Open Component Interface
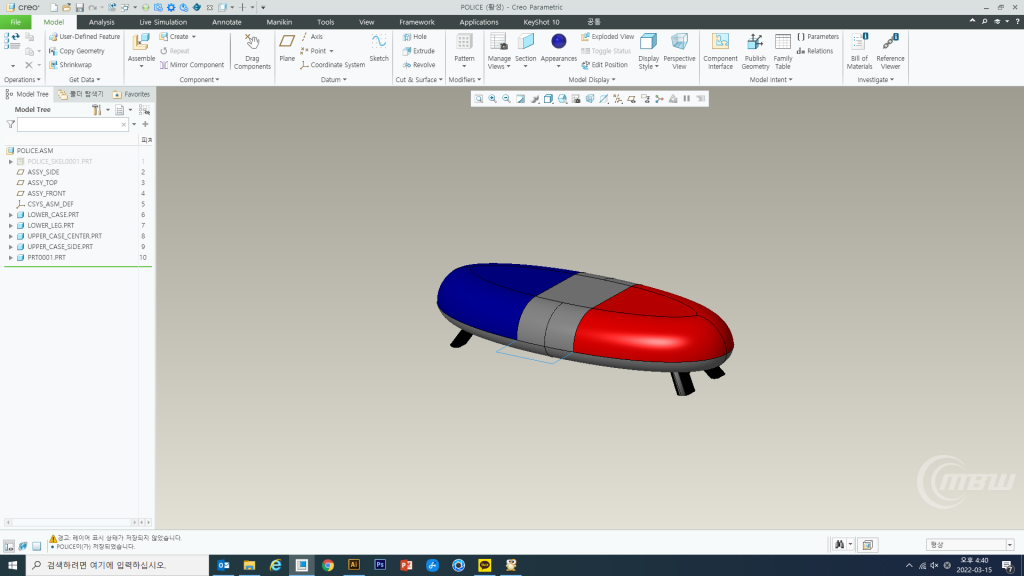 pyautogui.click(x=720, y=51)
